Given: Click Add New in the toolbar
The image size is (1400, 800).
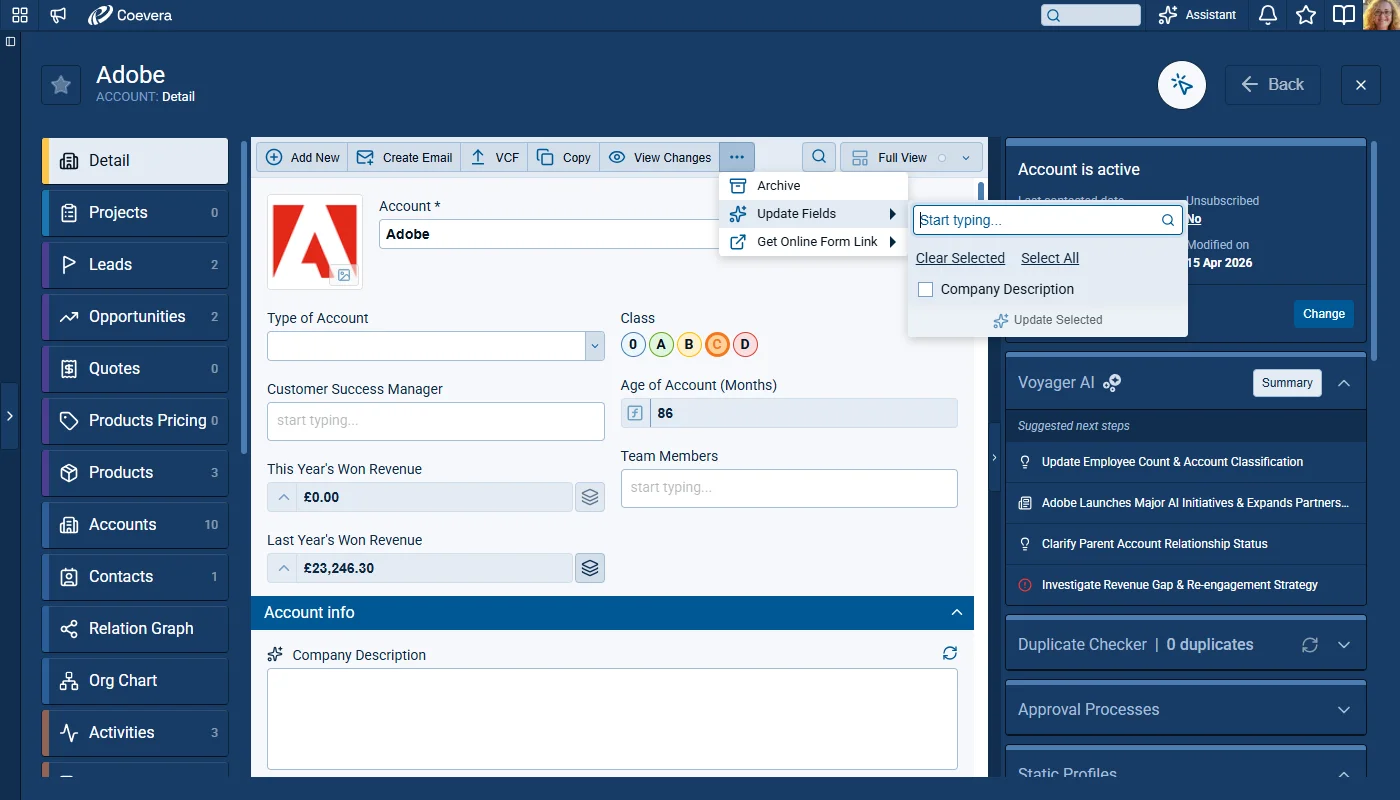Looking at the screenshot, I should click(x=302, y=157).
